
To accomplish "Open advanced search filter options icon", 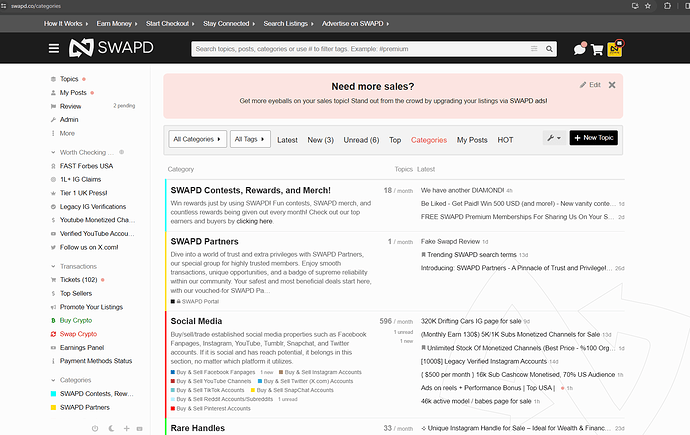I will pyautogui.click(x=534, y=49).
